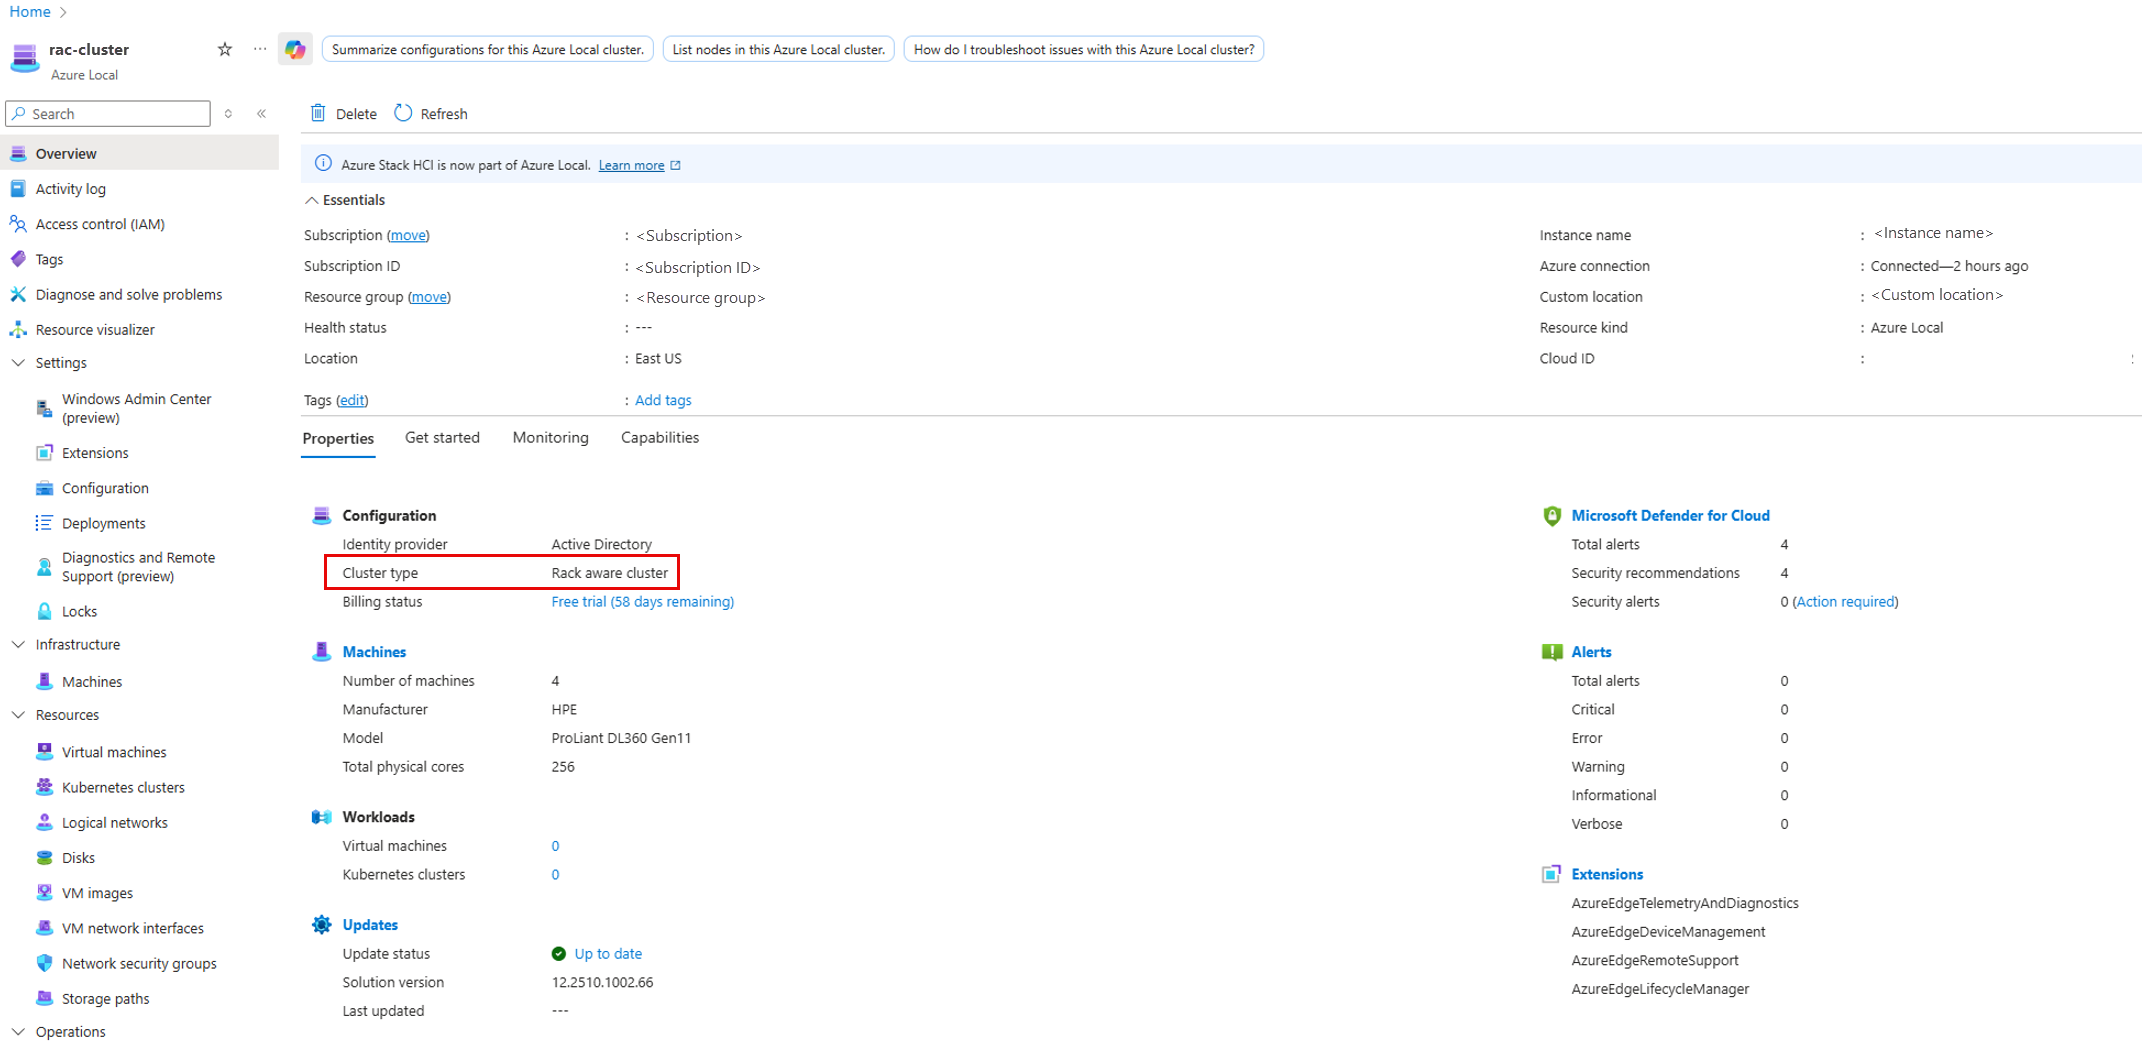Click the Logical networks icon
This screenshot has height=1046, width=2142.
tap(44, 822)
